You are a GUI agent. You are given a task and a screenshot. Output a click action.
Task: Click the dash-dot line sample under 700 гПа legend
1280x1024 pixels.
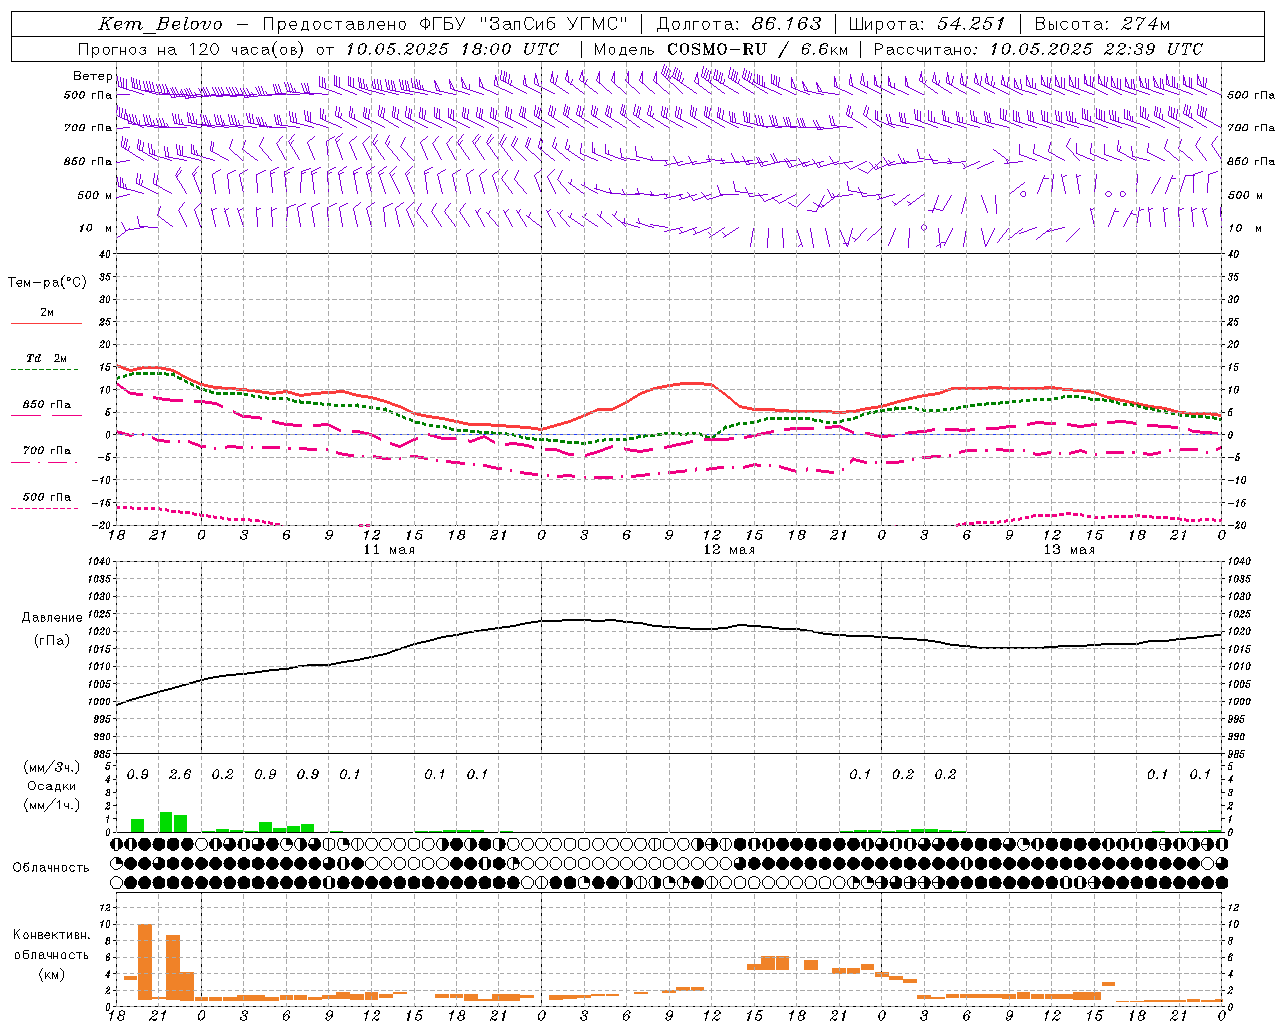[x=44, y=463]
